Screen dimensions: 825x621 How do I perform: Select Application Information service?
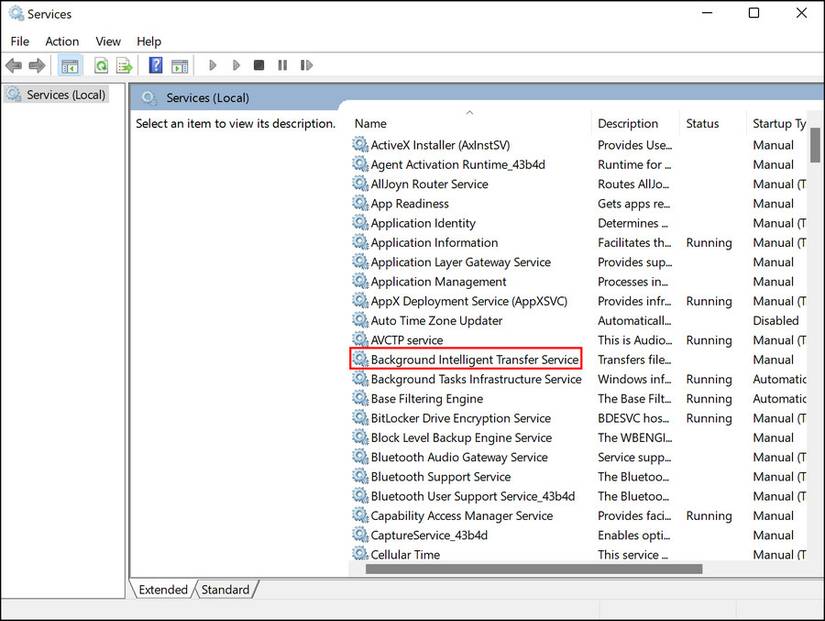tap(434, 242)
